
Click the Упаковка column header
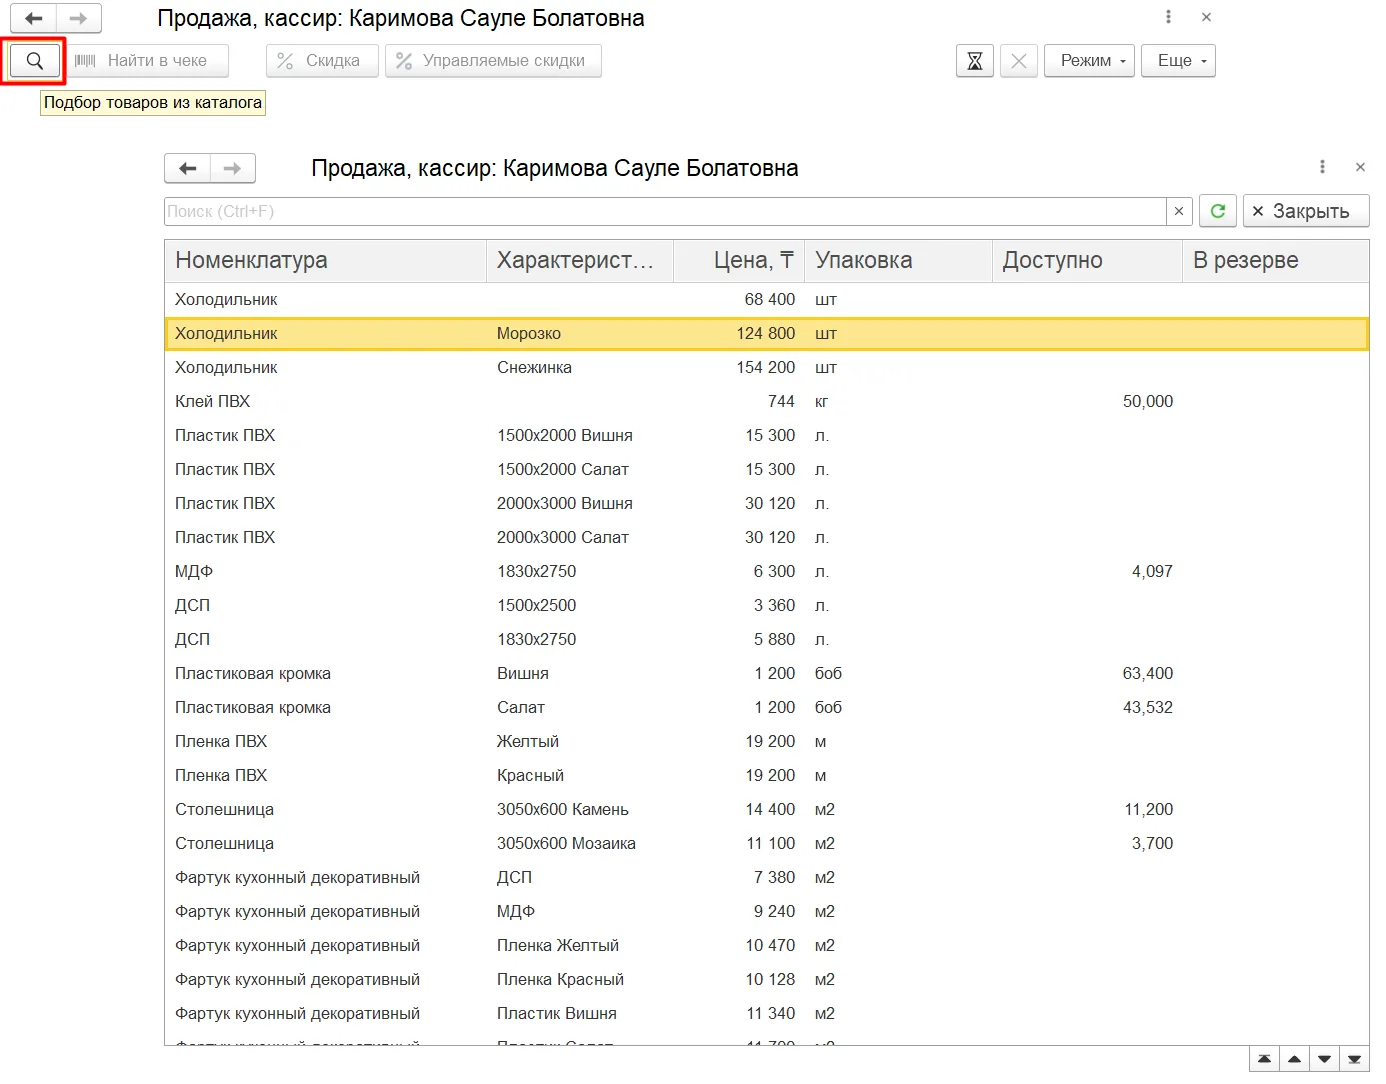point(898,261)
